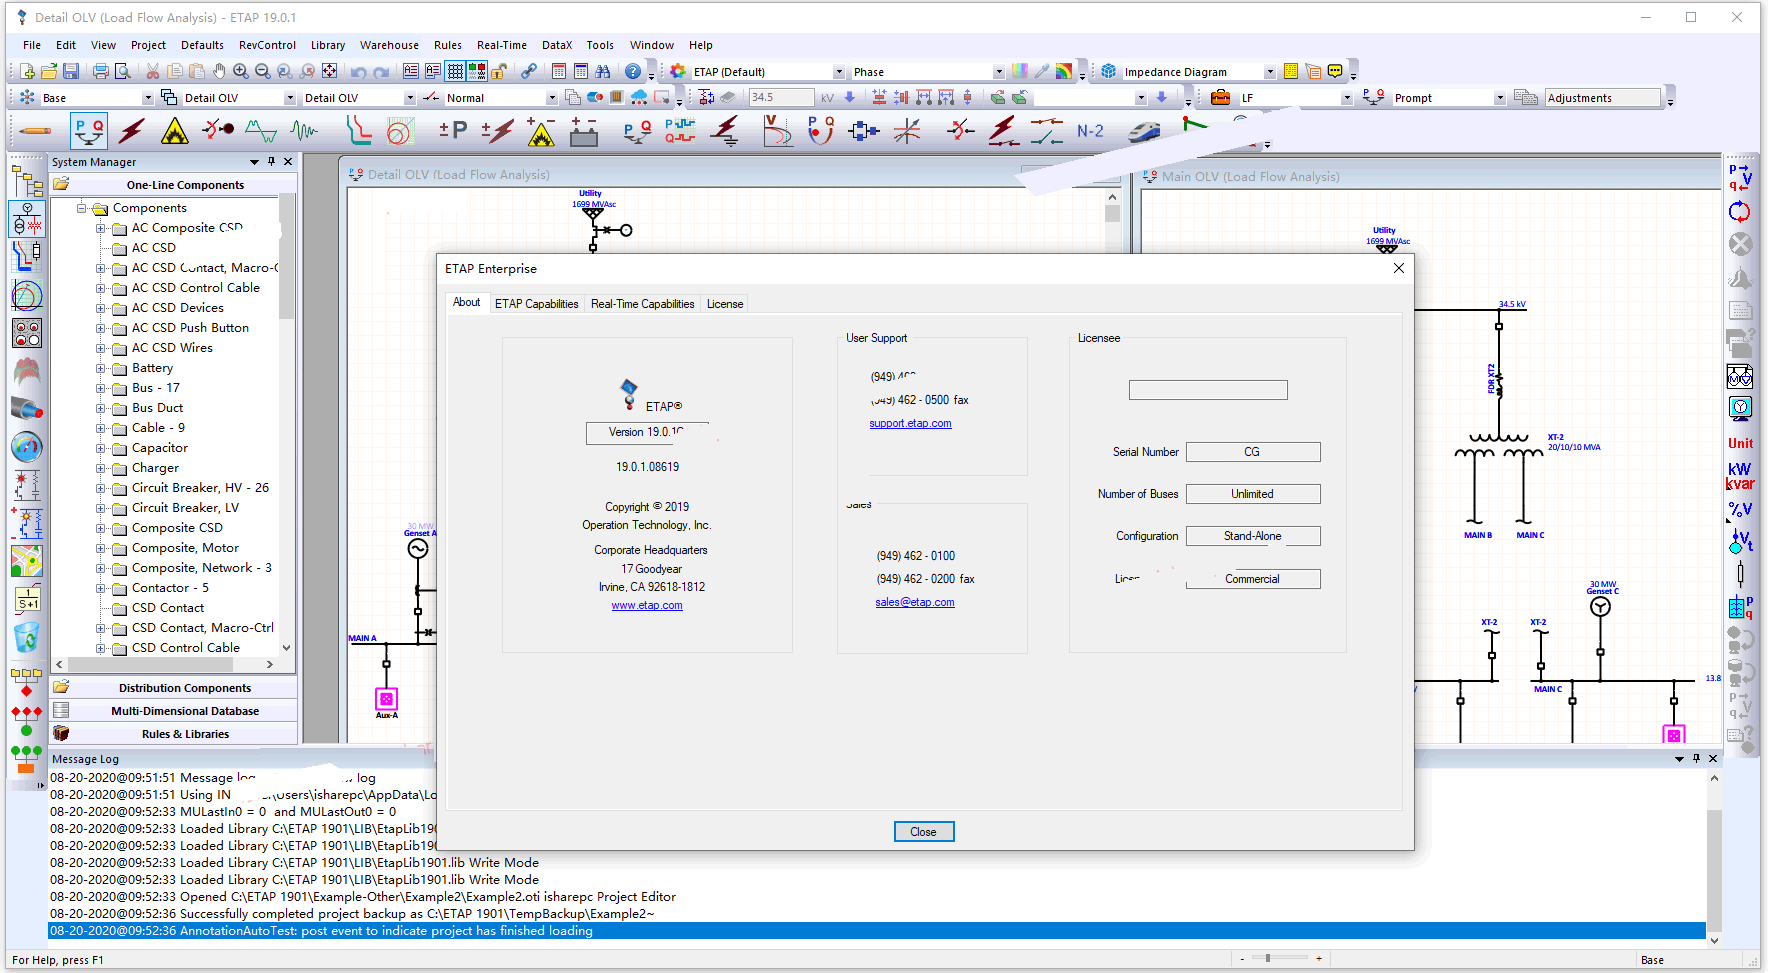The image size is (1768, 973).
Task: Toggle the display grid button
Action: (455, 71)
